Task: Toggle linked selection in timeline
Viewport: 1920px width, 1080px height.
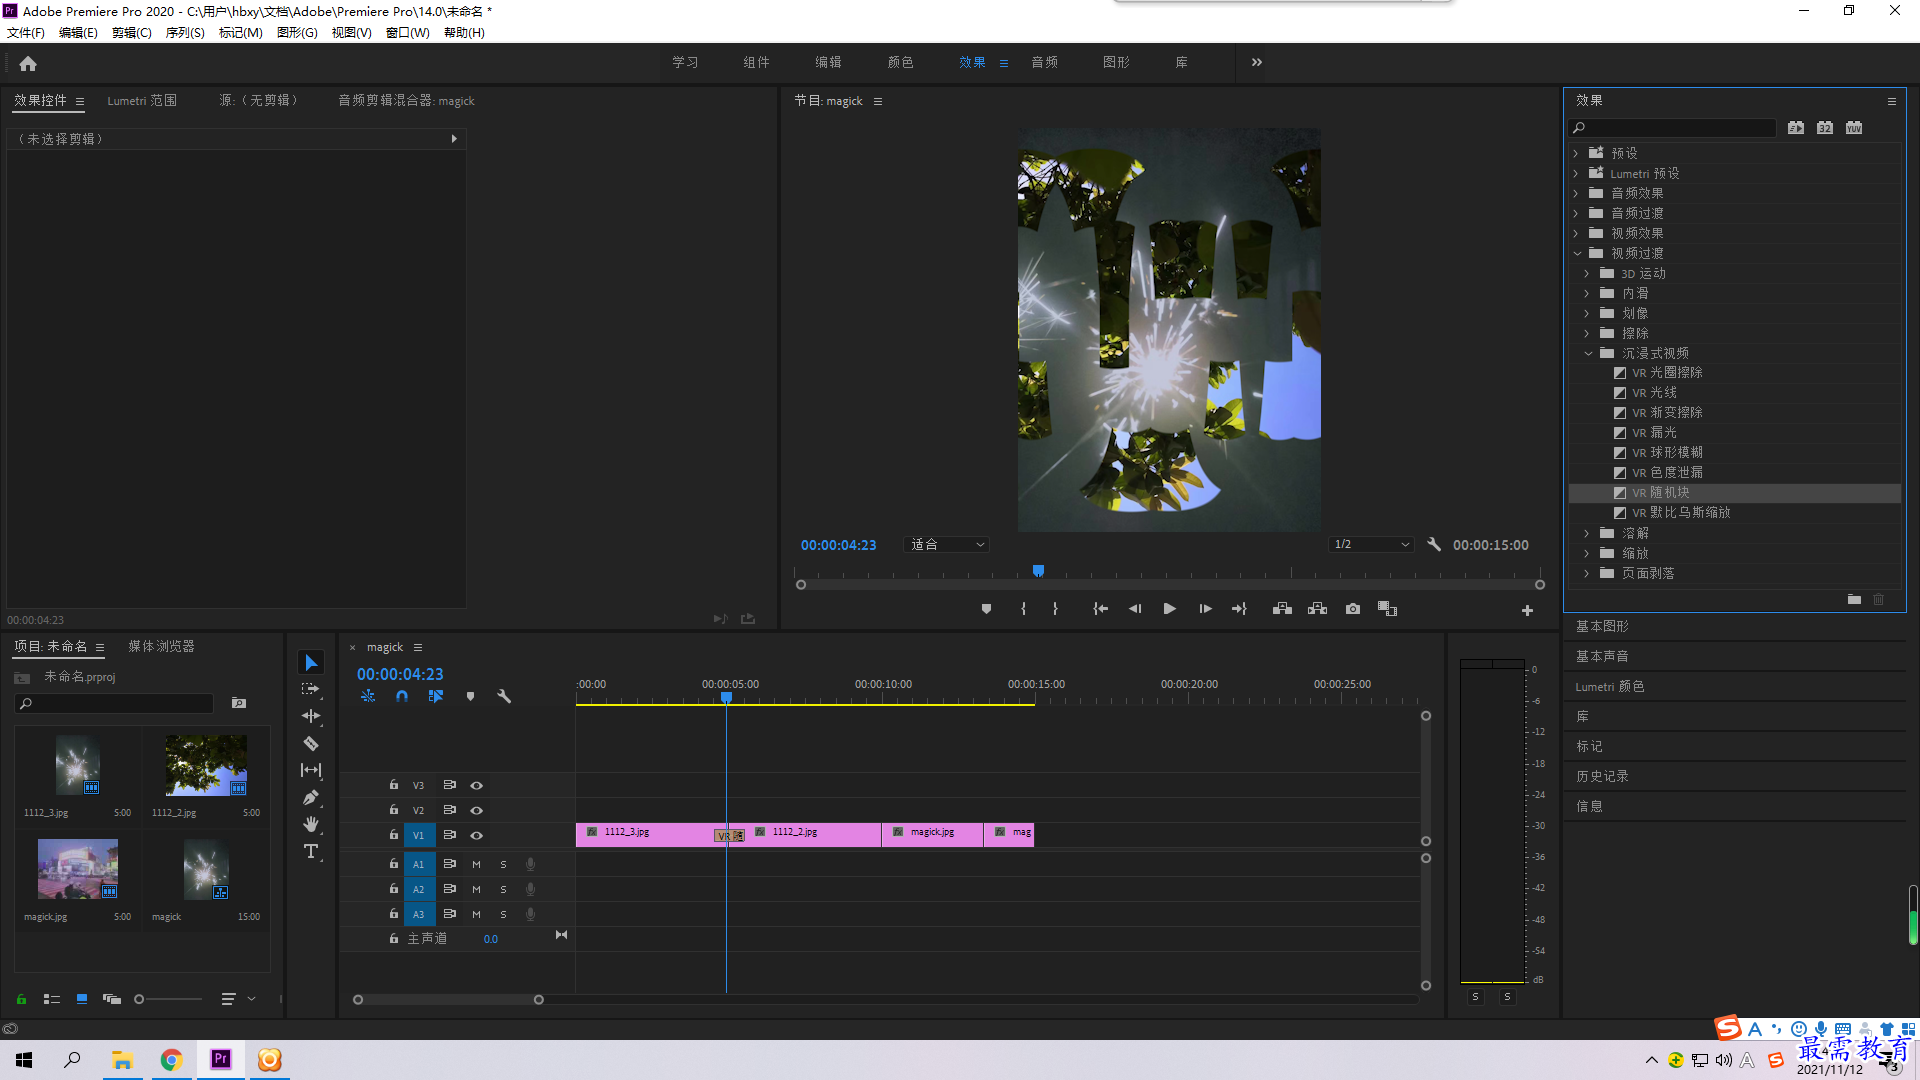Action: [x=436, y=696]
